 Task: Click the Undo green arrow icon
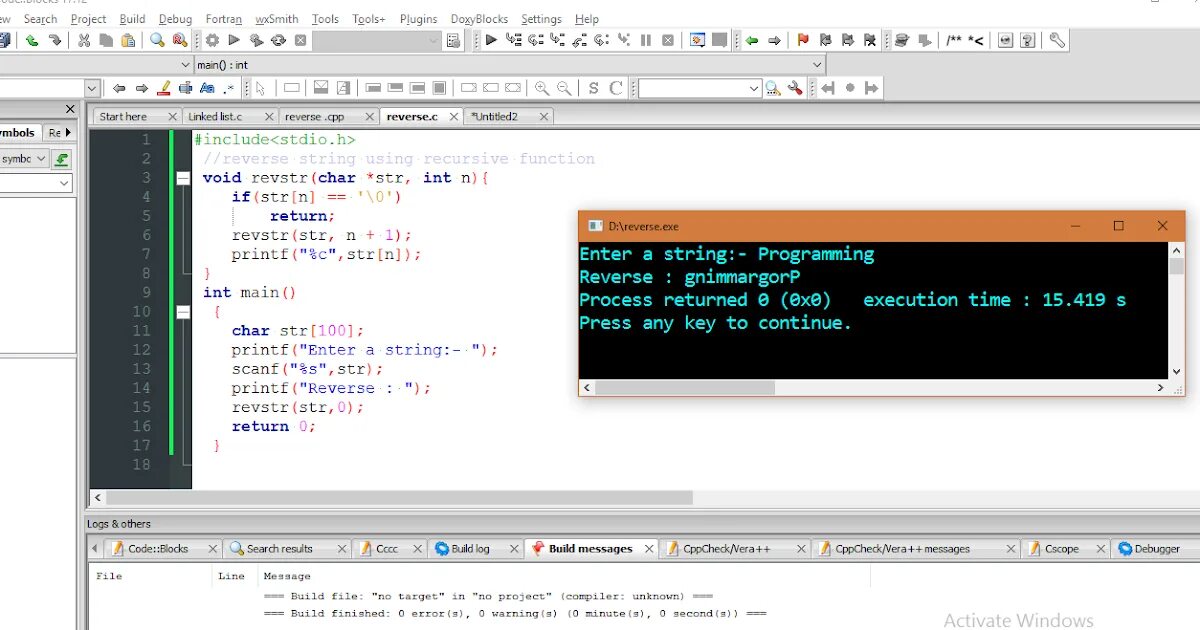pyautogui.click(x=32, y=40)
